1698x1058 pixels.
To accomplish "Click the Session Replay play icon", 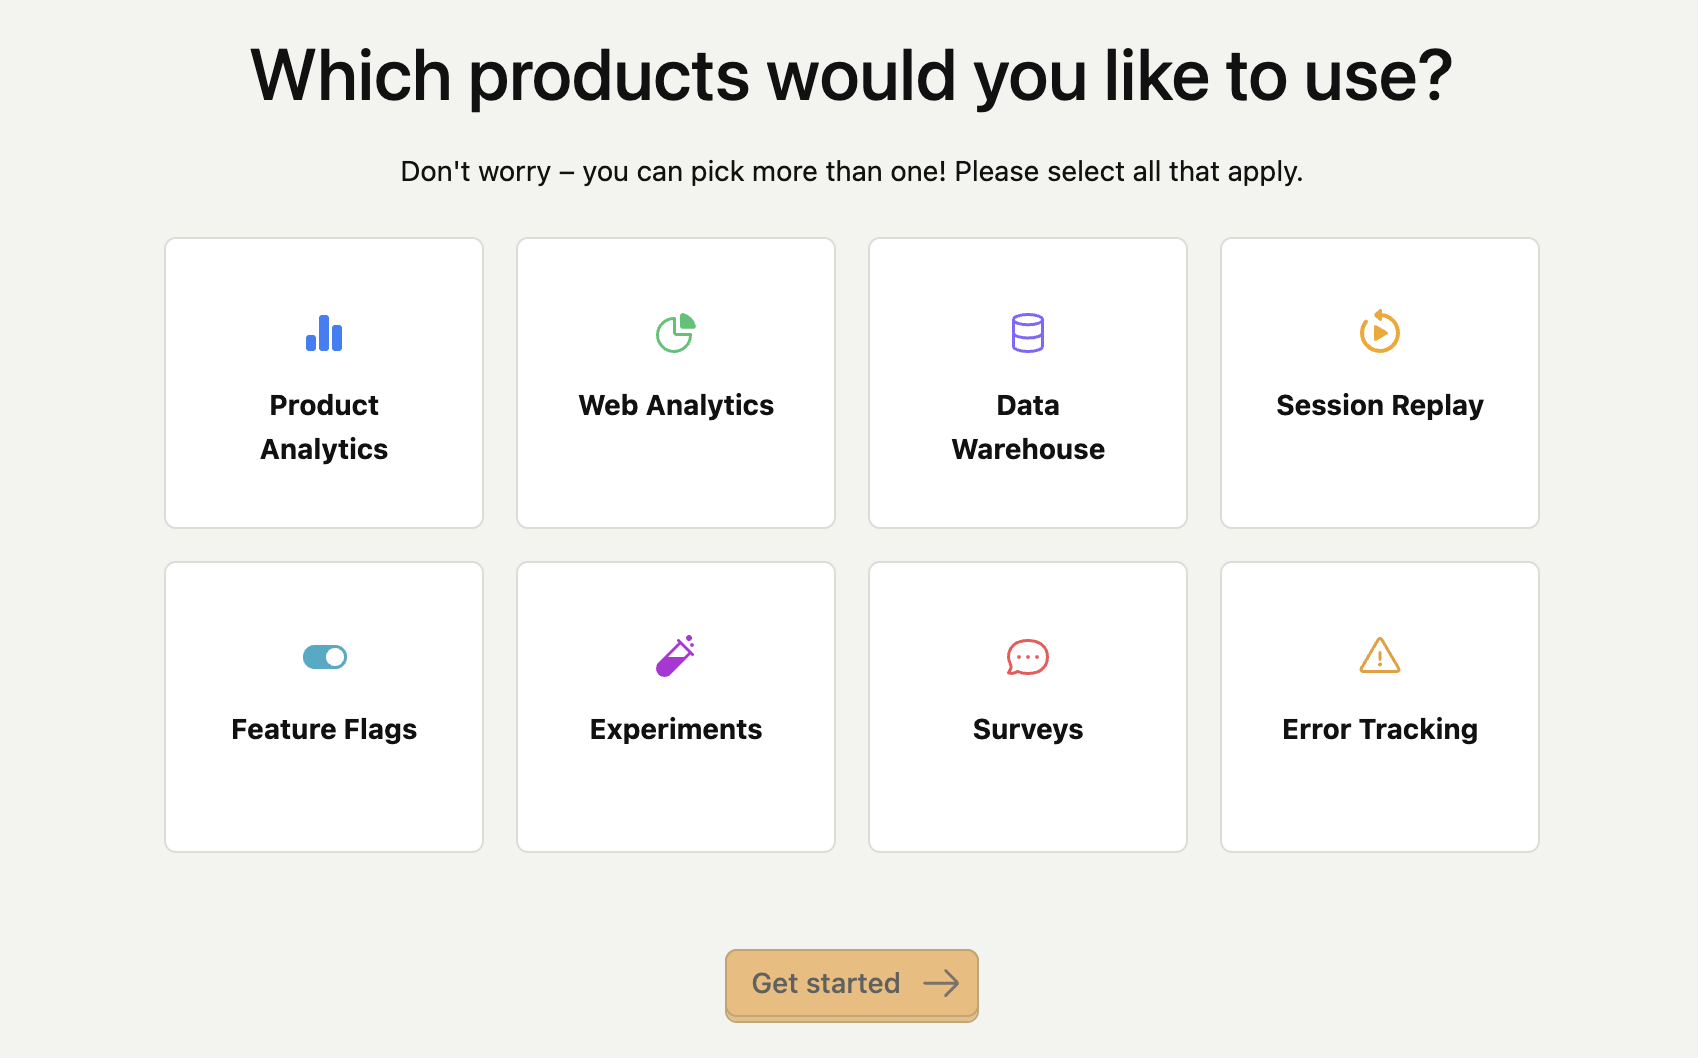I will pyautogui.click(x=1380, y=333).
